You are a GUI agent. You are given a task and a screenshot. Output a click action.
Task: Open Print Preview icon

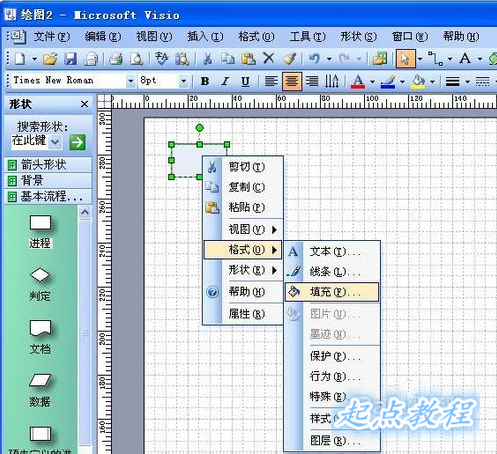click(x=136, y=59)
